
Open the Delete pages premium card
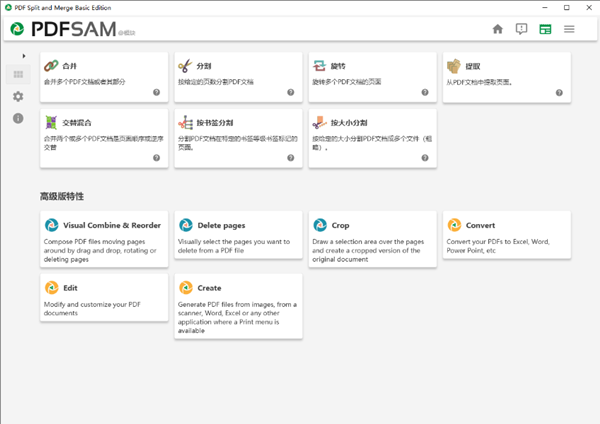(238, 235)
